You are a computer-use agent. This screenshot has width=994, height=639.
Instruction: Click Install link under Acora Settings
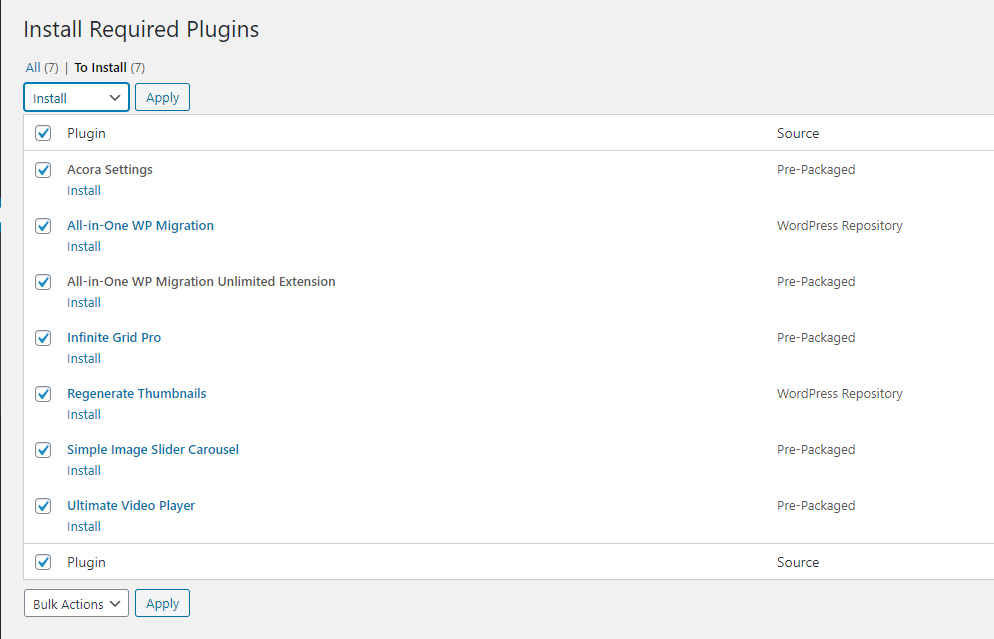click(84, 190)
